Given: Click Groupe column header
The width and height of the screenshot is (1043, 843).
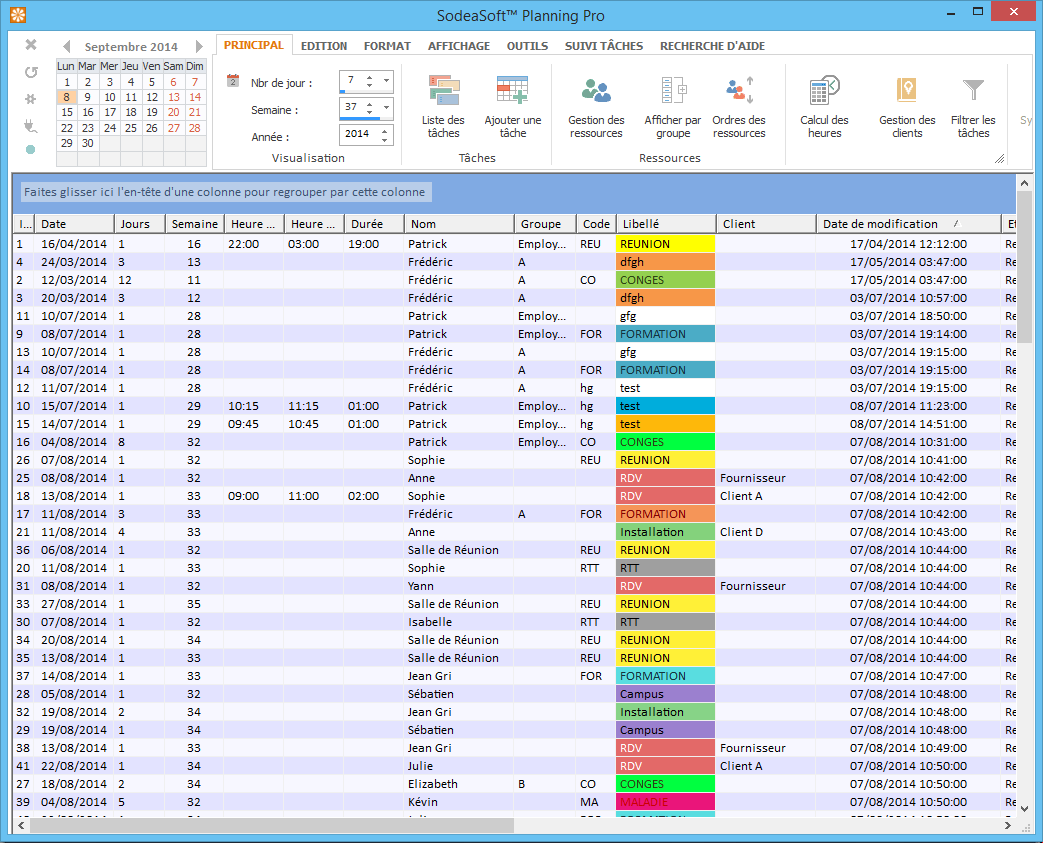Looking at the screenshot, I should click(x=545, y=224).
